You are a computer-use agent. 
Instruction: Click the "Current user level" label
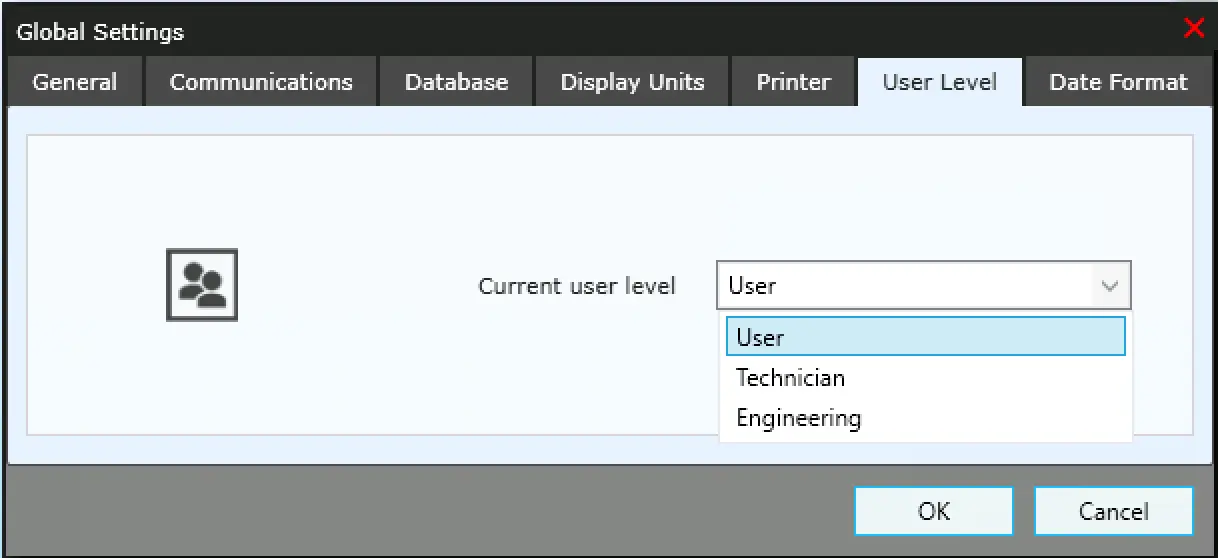pos(577,286)
